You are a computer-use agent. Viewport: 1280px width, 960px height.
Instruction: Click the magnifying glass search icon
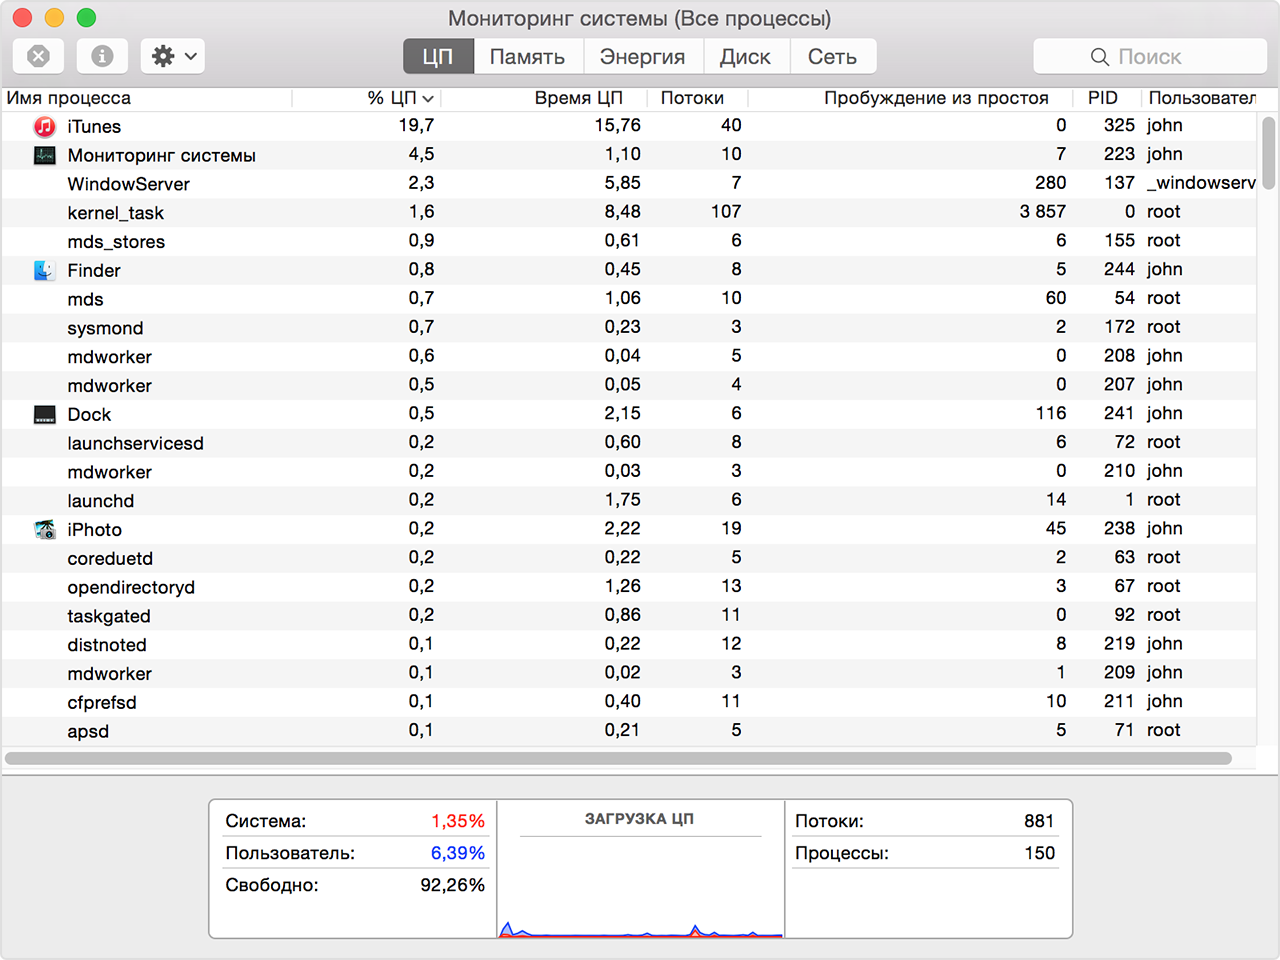tap(1099, 57)
